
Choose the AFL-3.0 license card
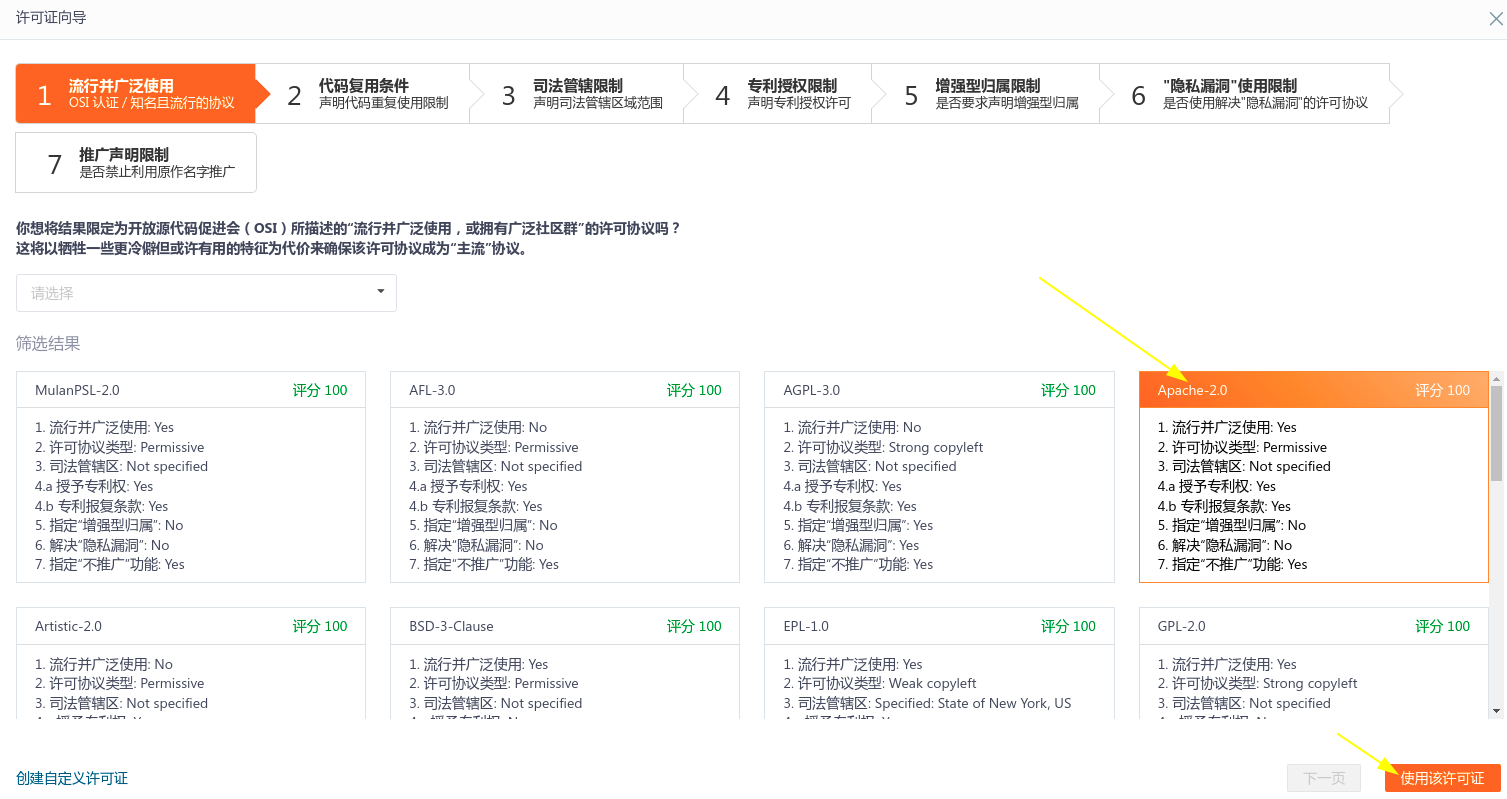coord(565,477)
